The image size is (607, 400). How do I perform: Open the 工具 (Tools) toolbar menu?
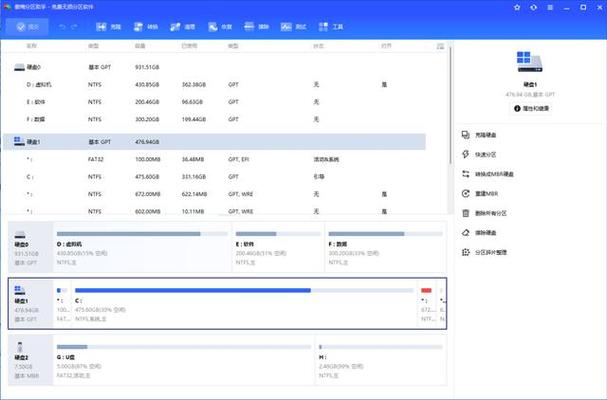(x=331, y=26)
